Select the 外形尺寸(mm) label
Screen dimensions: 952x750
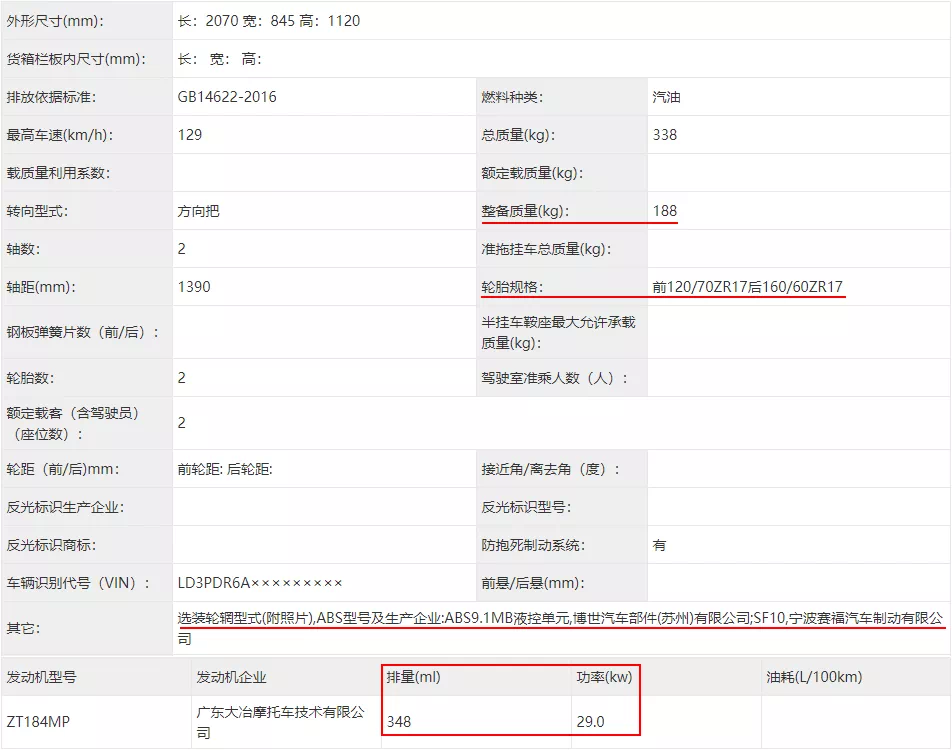[x=55, y=21]
